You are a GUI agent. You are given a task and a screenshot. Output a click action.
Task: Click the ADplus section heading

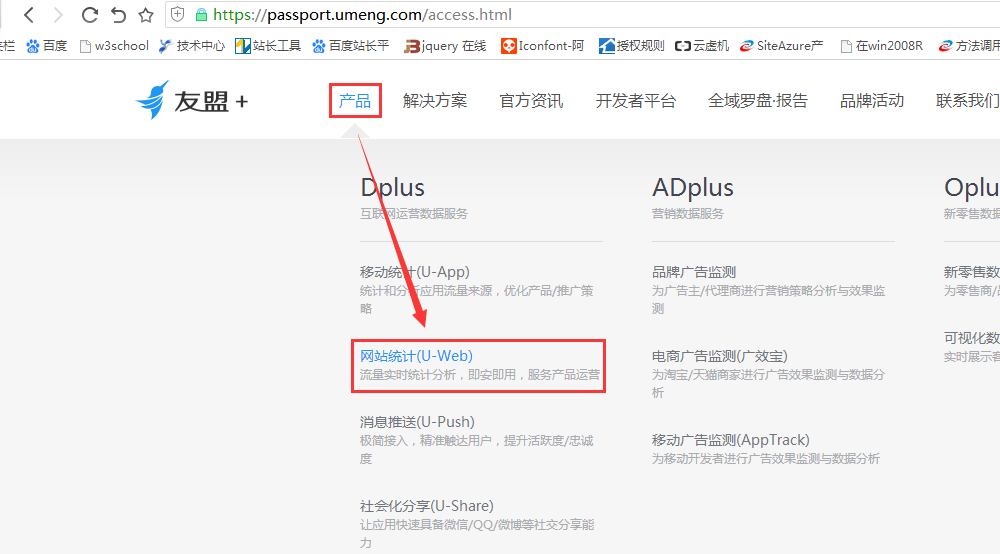click(693, 188)
